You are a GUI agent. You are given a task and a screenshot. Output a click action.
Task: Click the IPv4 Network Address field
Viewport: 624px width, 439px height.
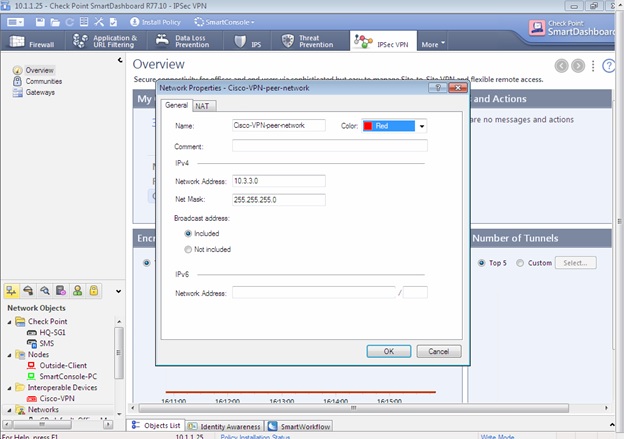[x=279, y=181]
